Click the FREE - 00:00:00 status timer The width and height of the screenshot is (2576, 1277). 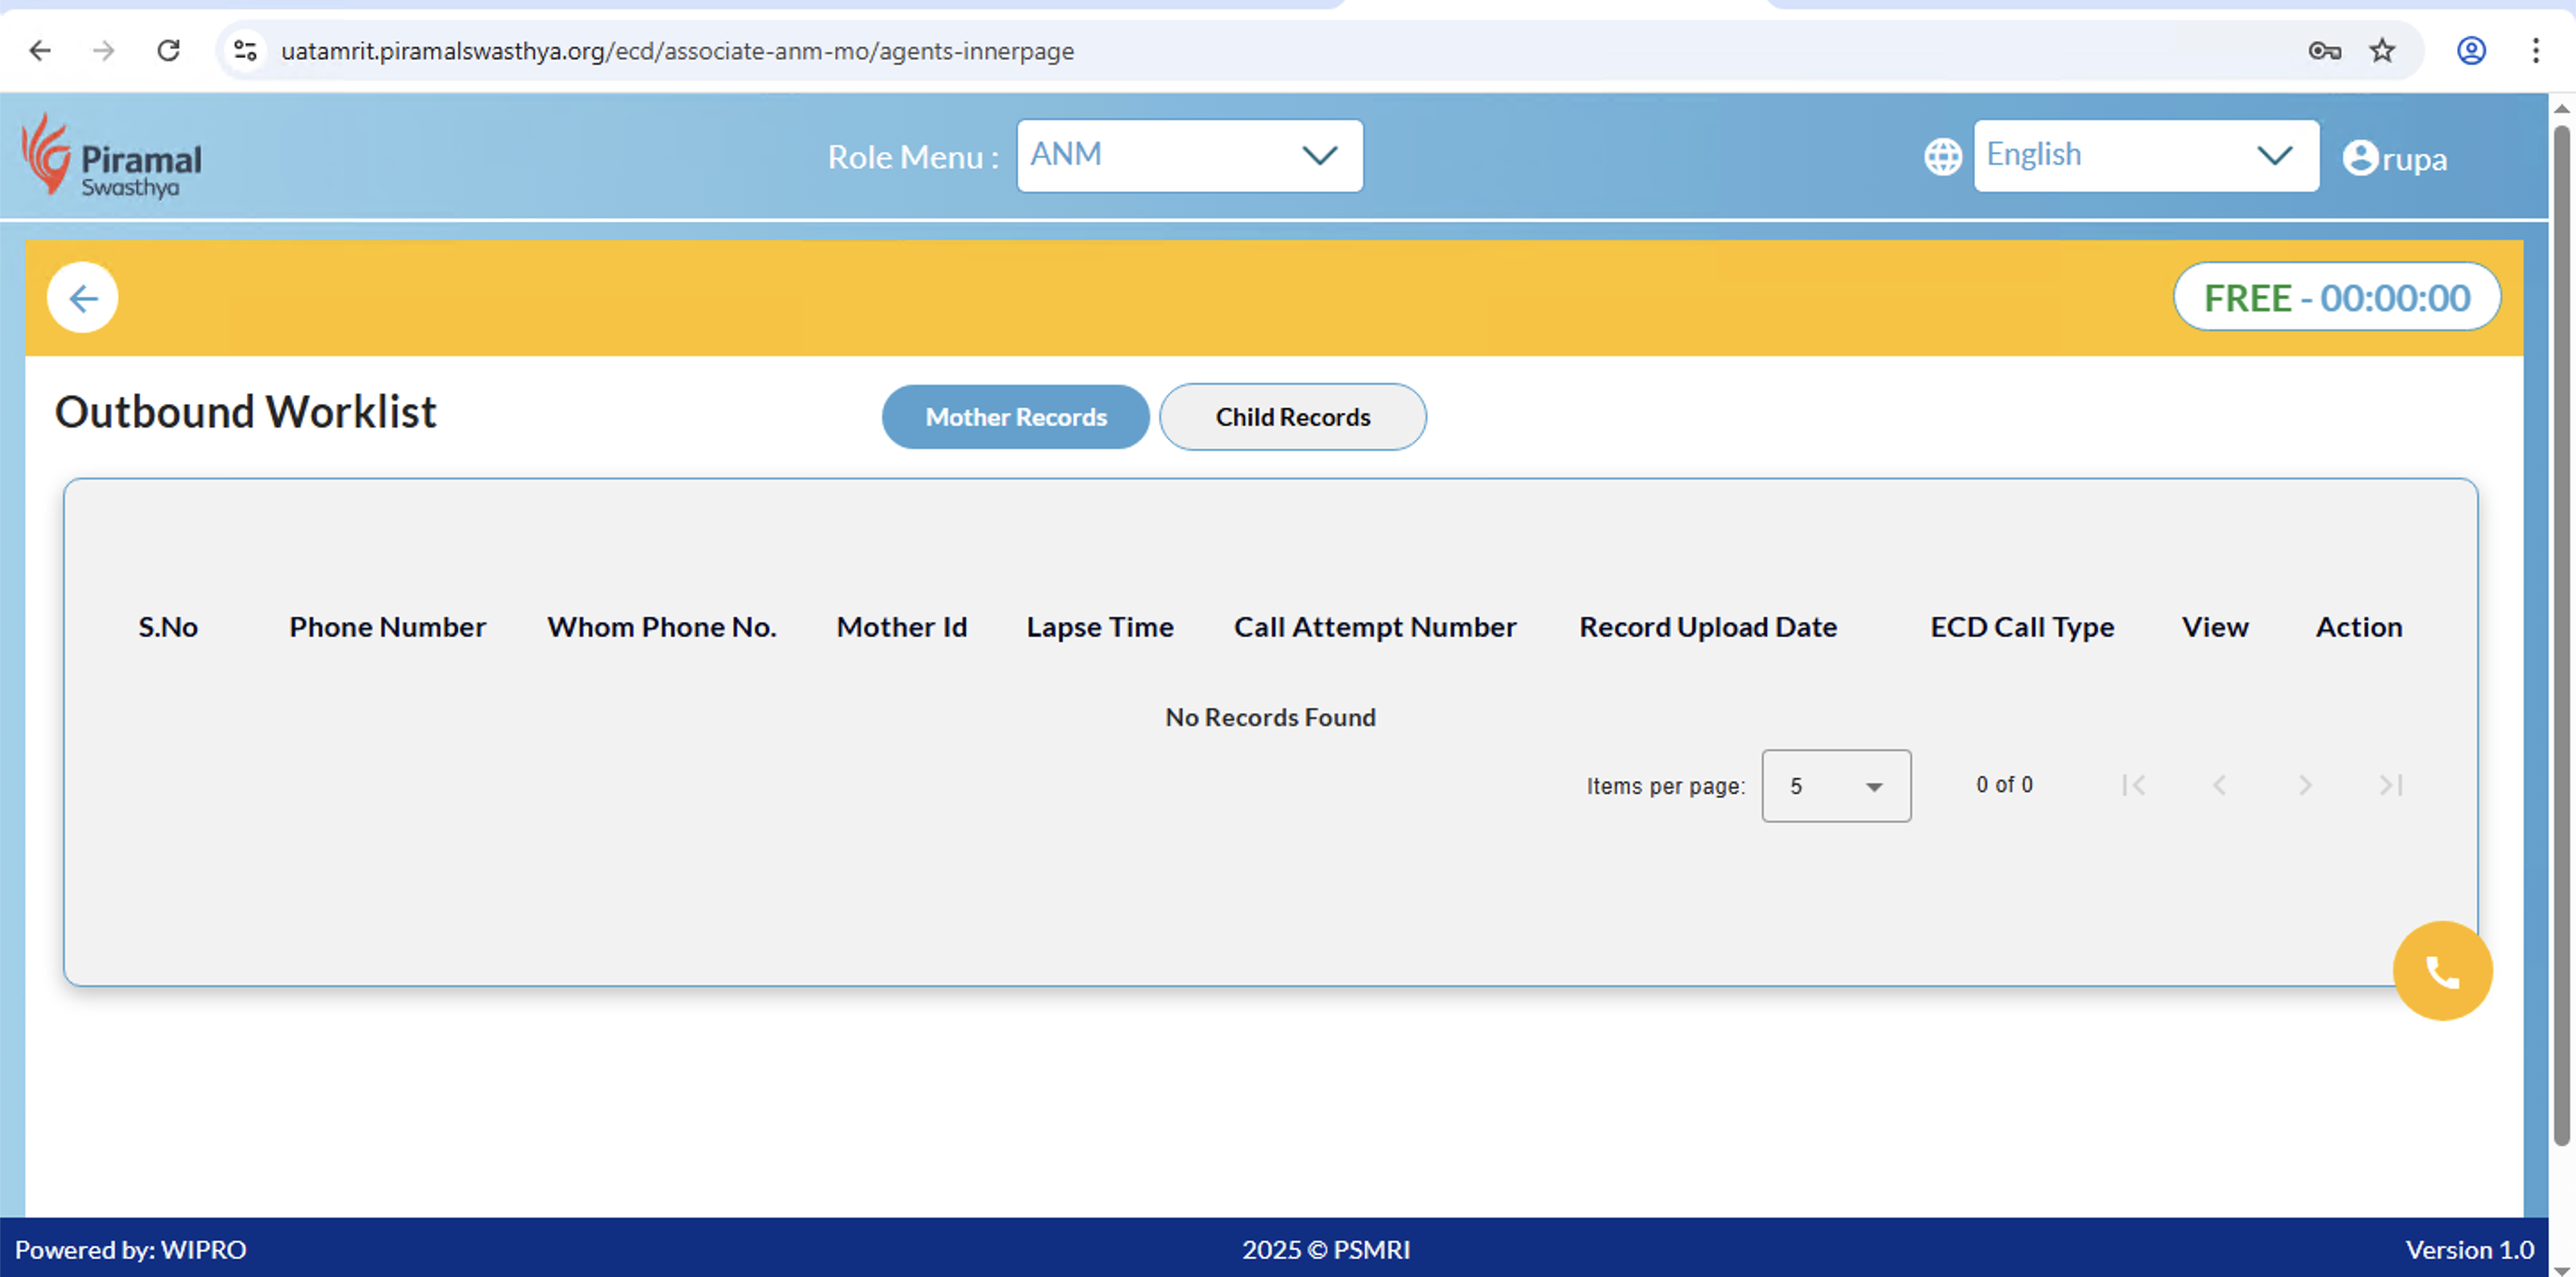2337,297
